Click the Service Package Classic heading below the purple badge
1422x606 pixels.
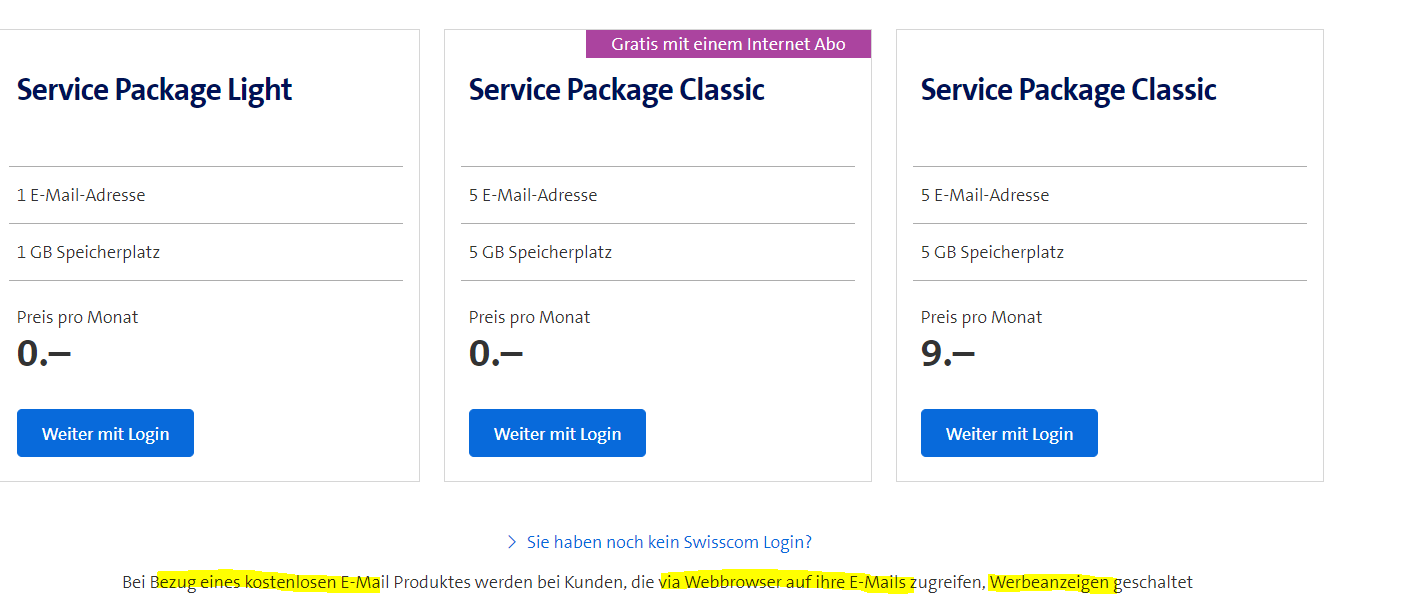[616, 90]
